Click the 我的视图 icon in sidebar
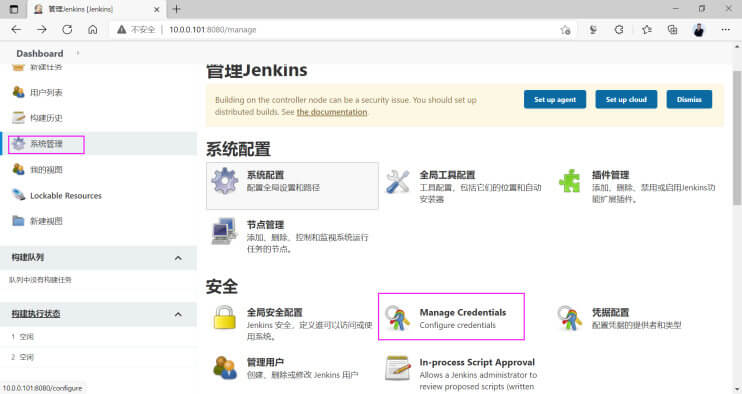The height and width of the screenshot is (394, 742). [x=18, y=169]
